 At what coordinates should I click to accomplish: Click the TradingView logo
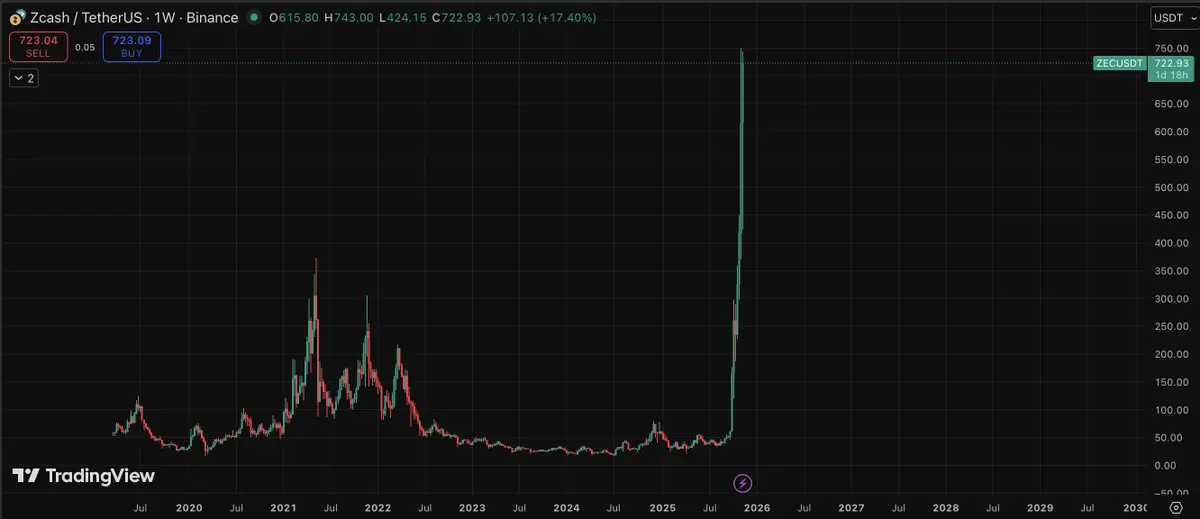[83, 476]
